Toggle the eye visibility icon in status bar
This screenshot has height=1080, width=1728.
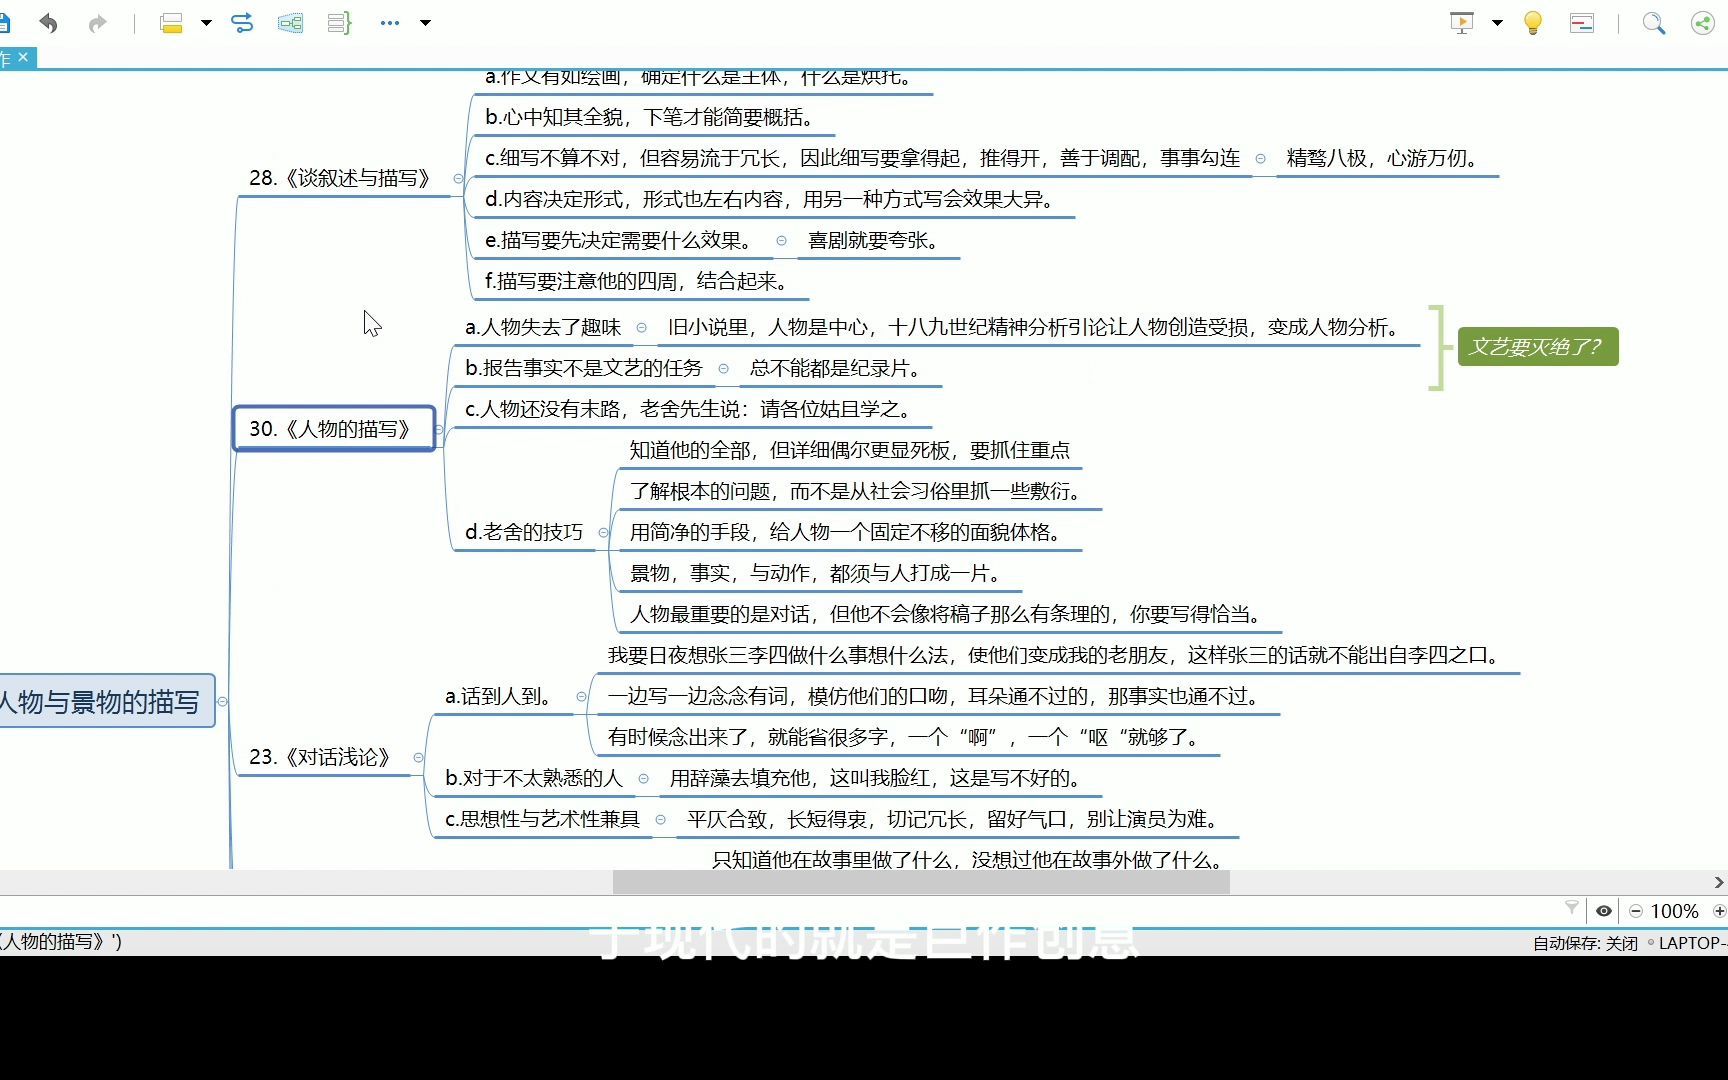pyautogui.click(x=1604, y=911)
